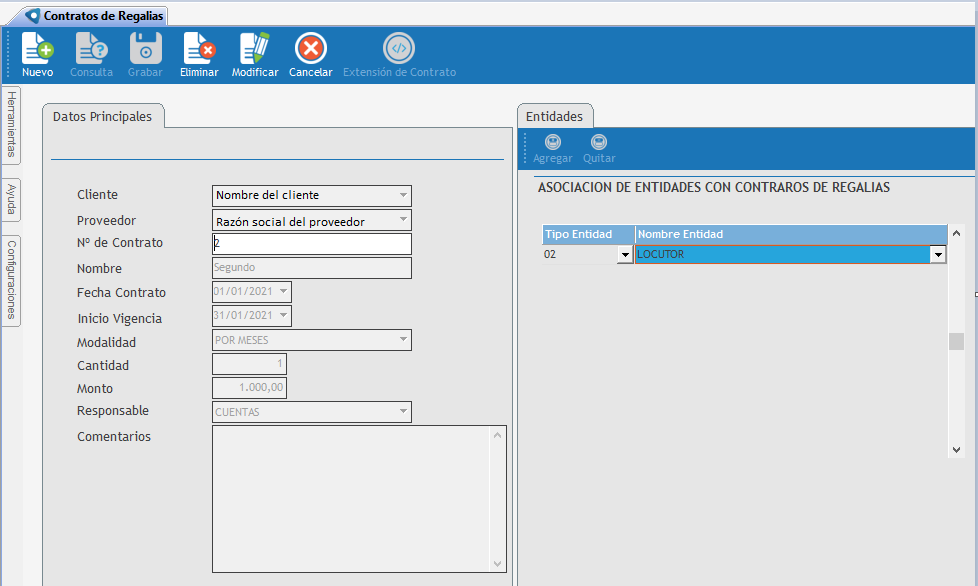Click the Nuevo toolbar icon
The height and width of the screenshot is (586, 978).
tap(37, 49)
